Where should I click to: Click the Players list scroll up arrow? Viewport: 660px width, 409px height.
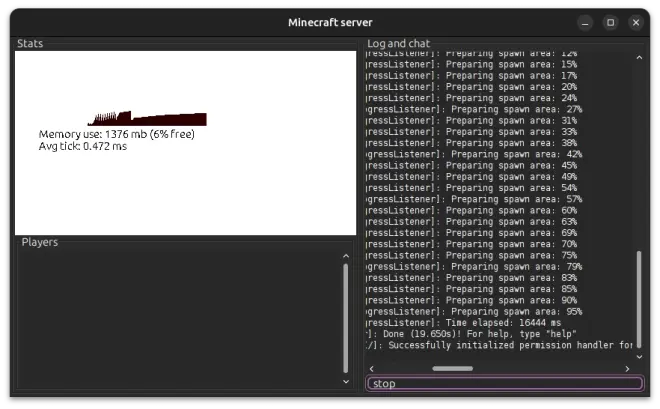[x=346, y=256]
